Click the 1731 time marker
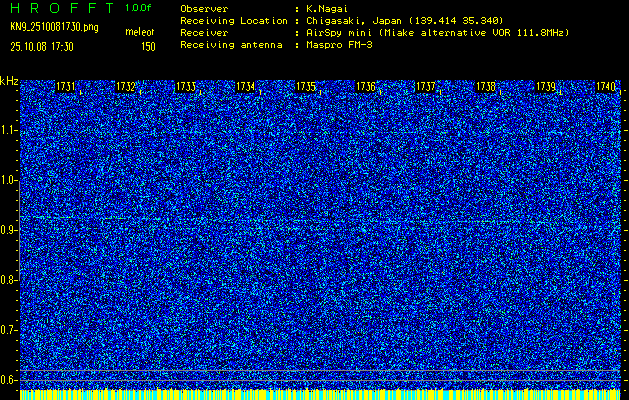 (x=66, y=87)
